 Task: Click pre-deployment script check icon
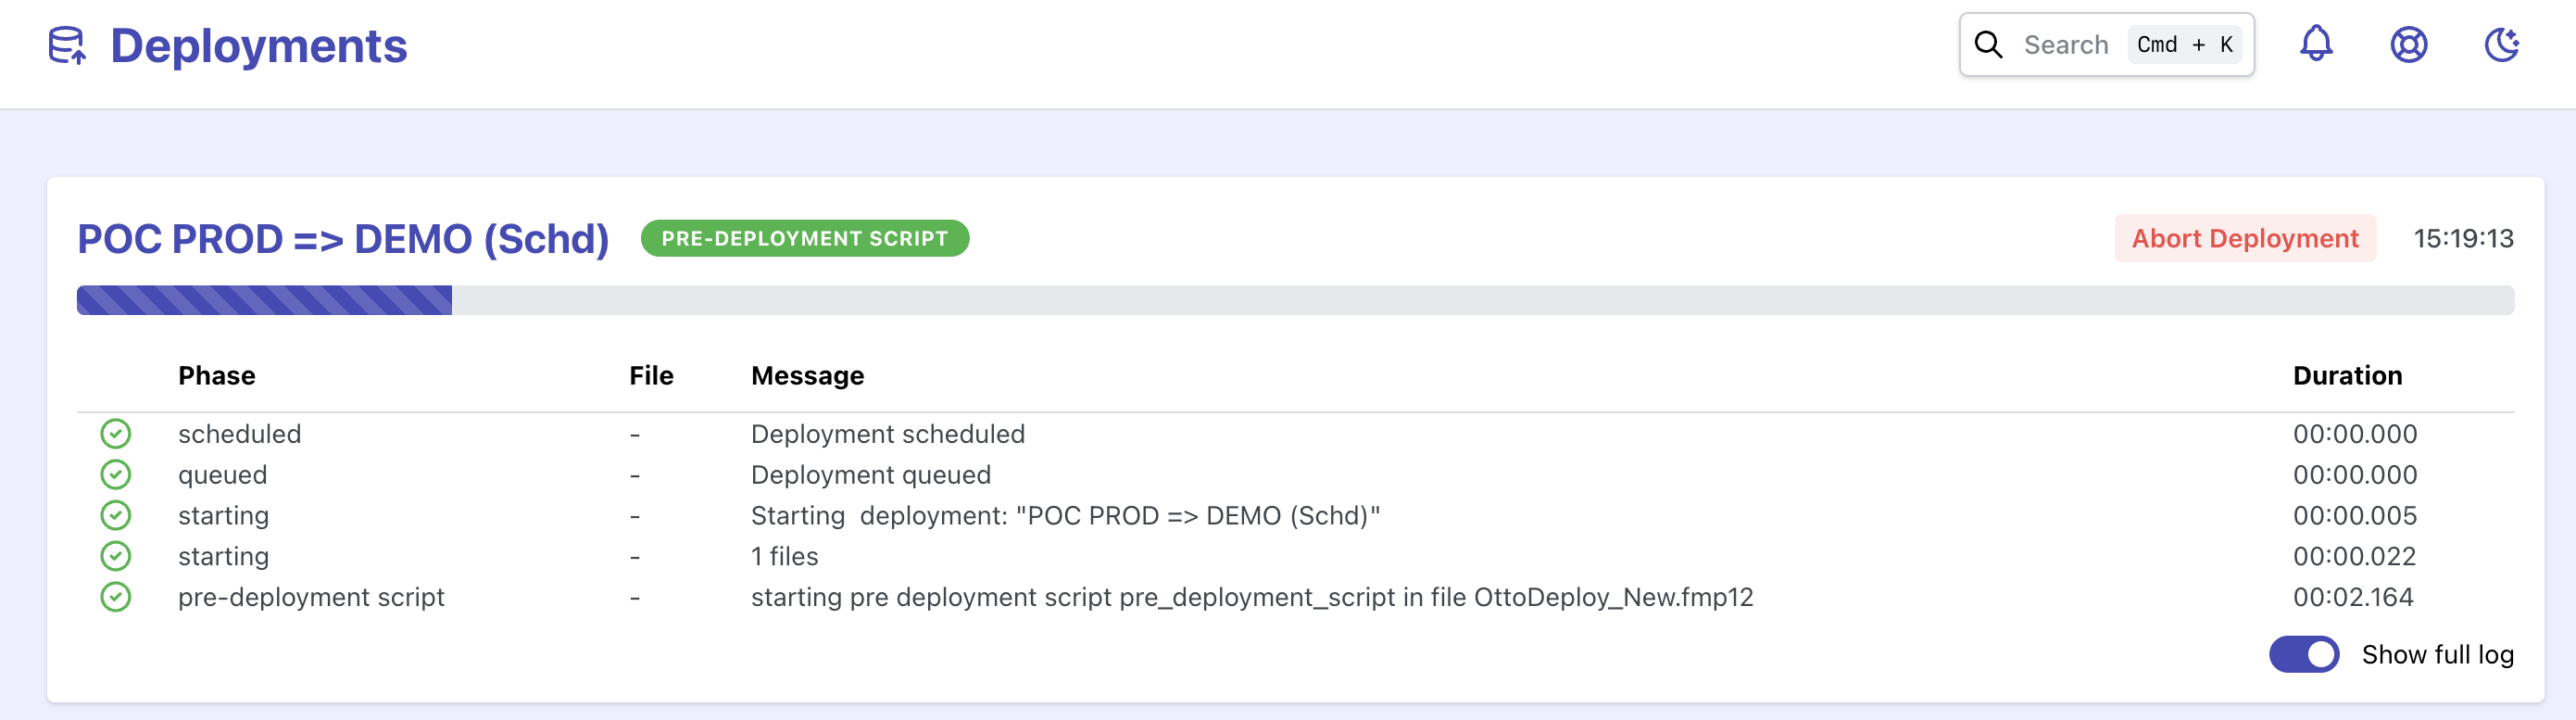pos(116,597)
